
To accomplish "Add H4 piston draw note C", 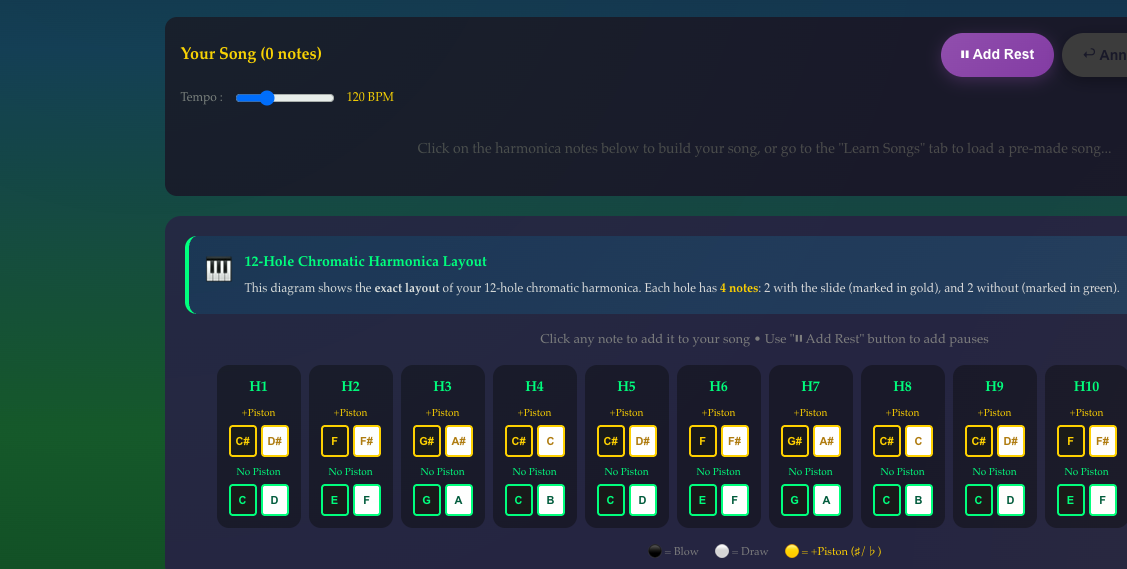I will tap(551, 441).
